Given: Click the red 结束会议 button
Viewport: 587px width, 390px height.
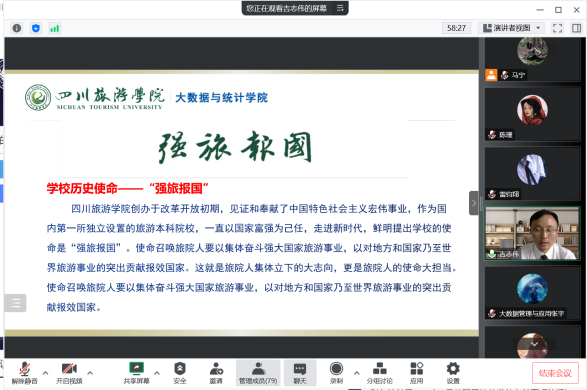Looking at the screenshot, I should (555, 373).
